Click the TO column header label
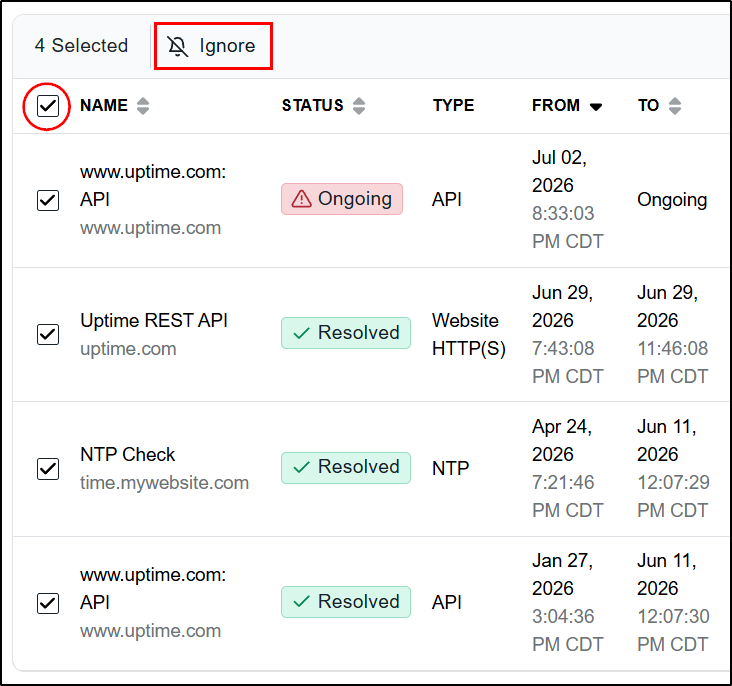The image size is (732, 686). pos(648,106)
